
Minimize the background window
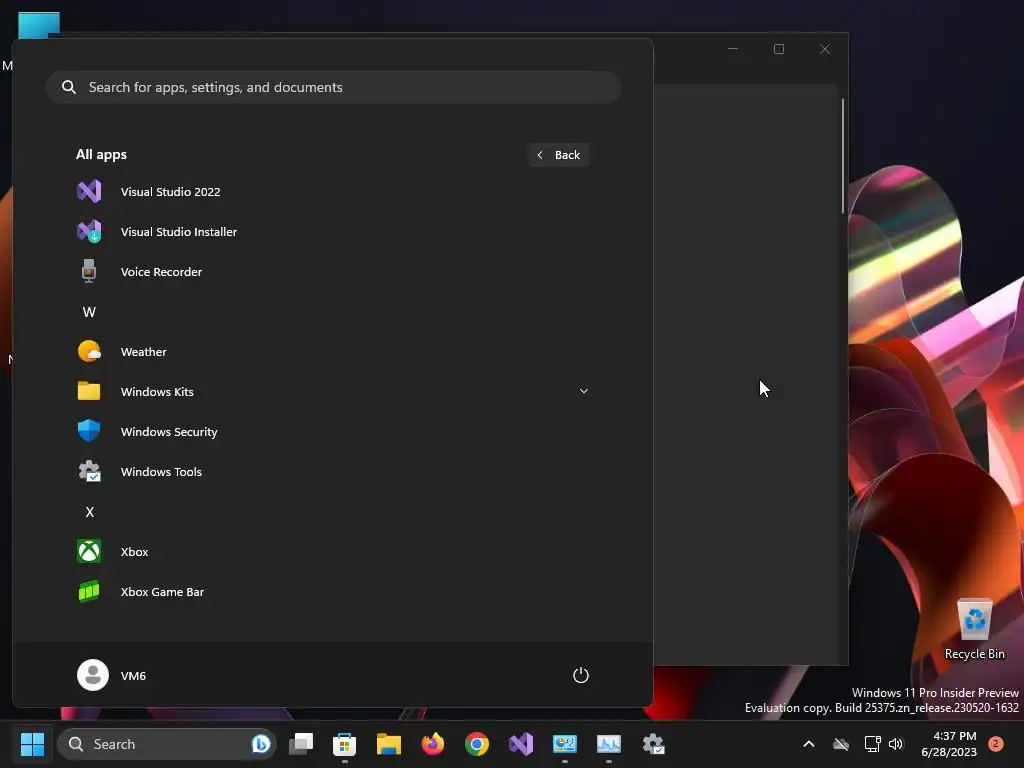(x=733, y=49)
